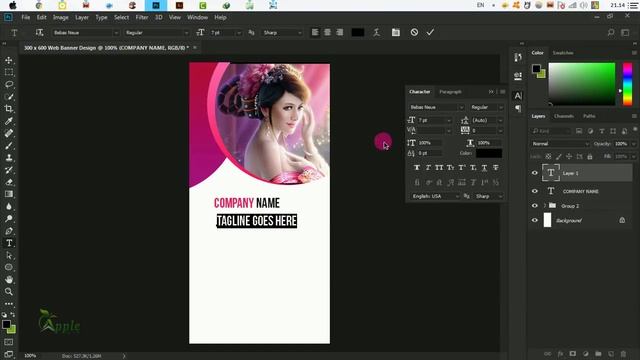Commit the text edit with checkmark
The width and height of the screenshot is (640, 360).
[x=430, y=32]
